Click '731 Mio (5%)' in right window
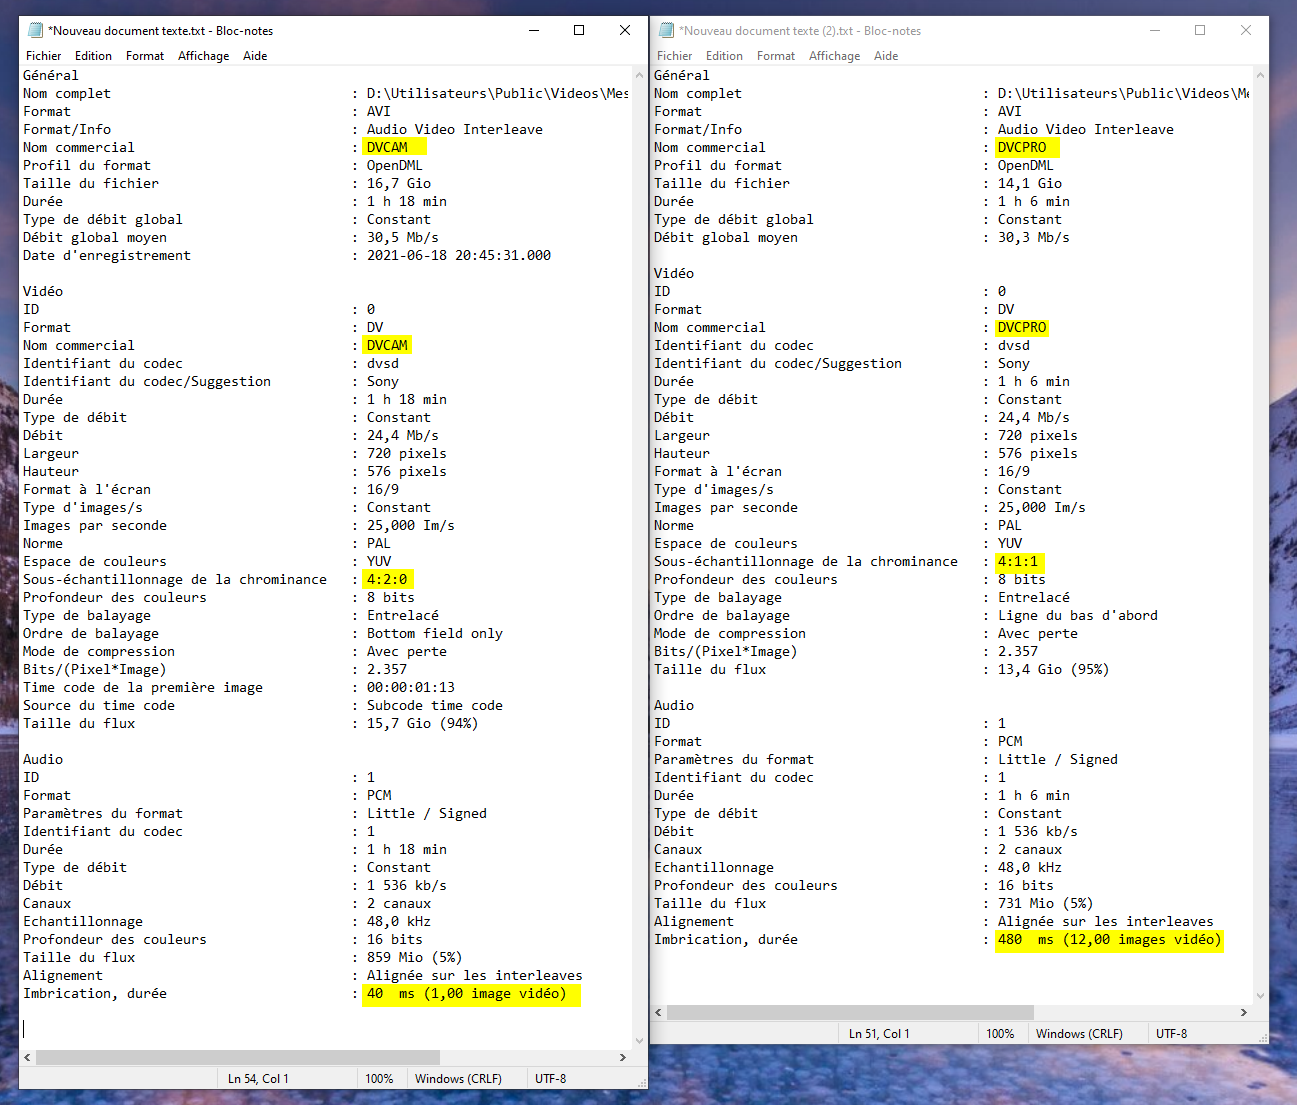 (1046, 903)
